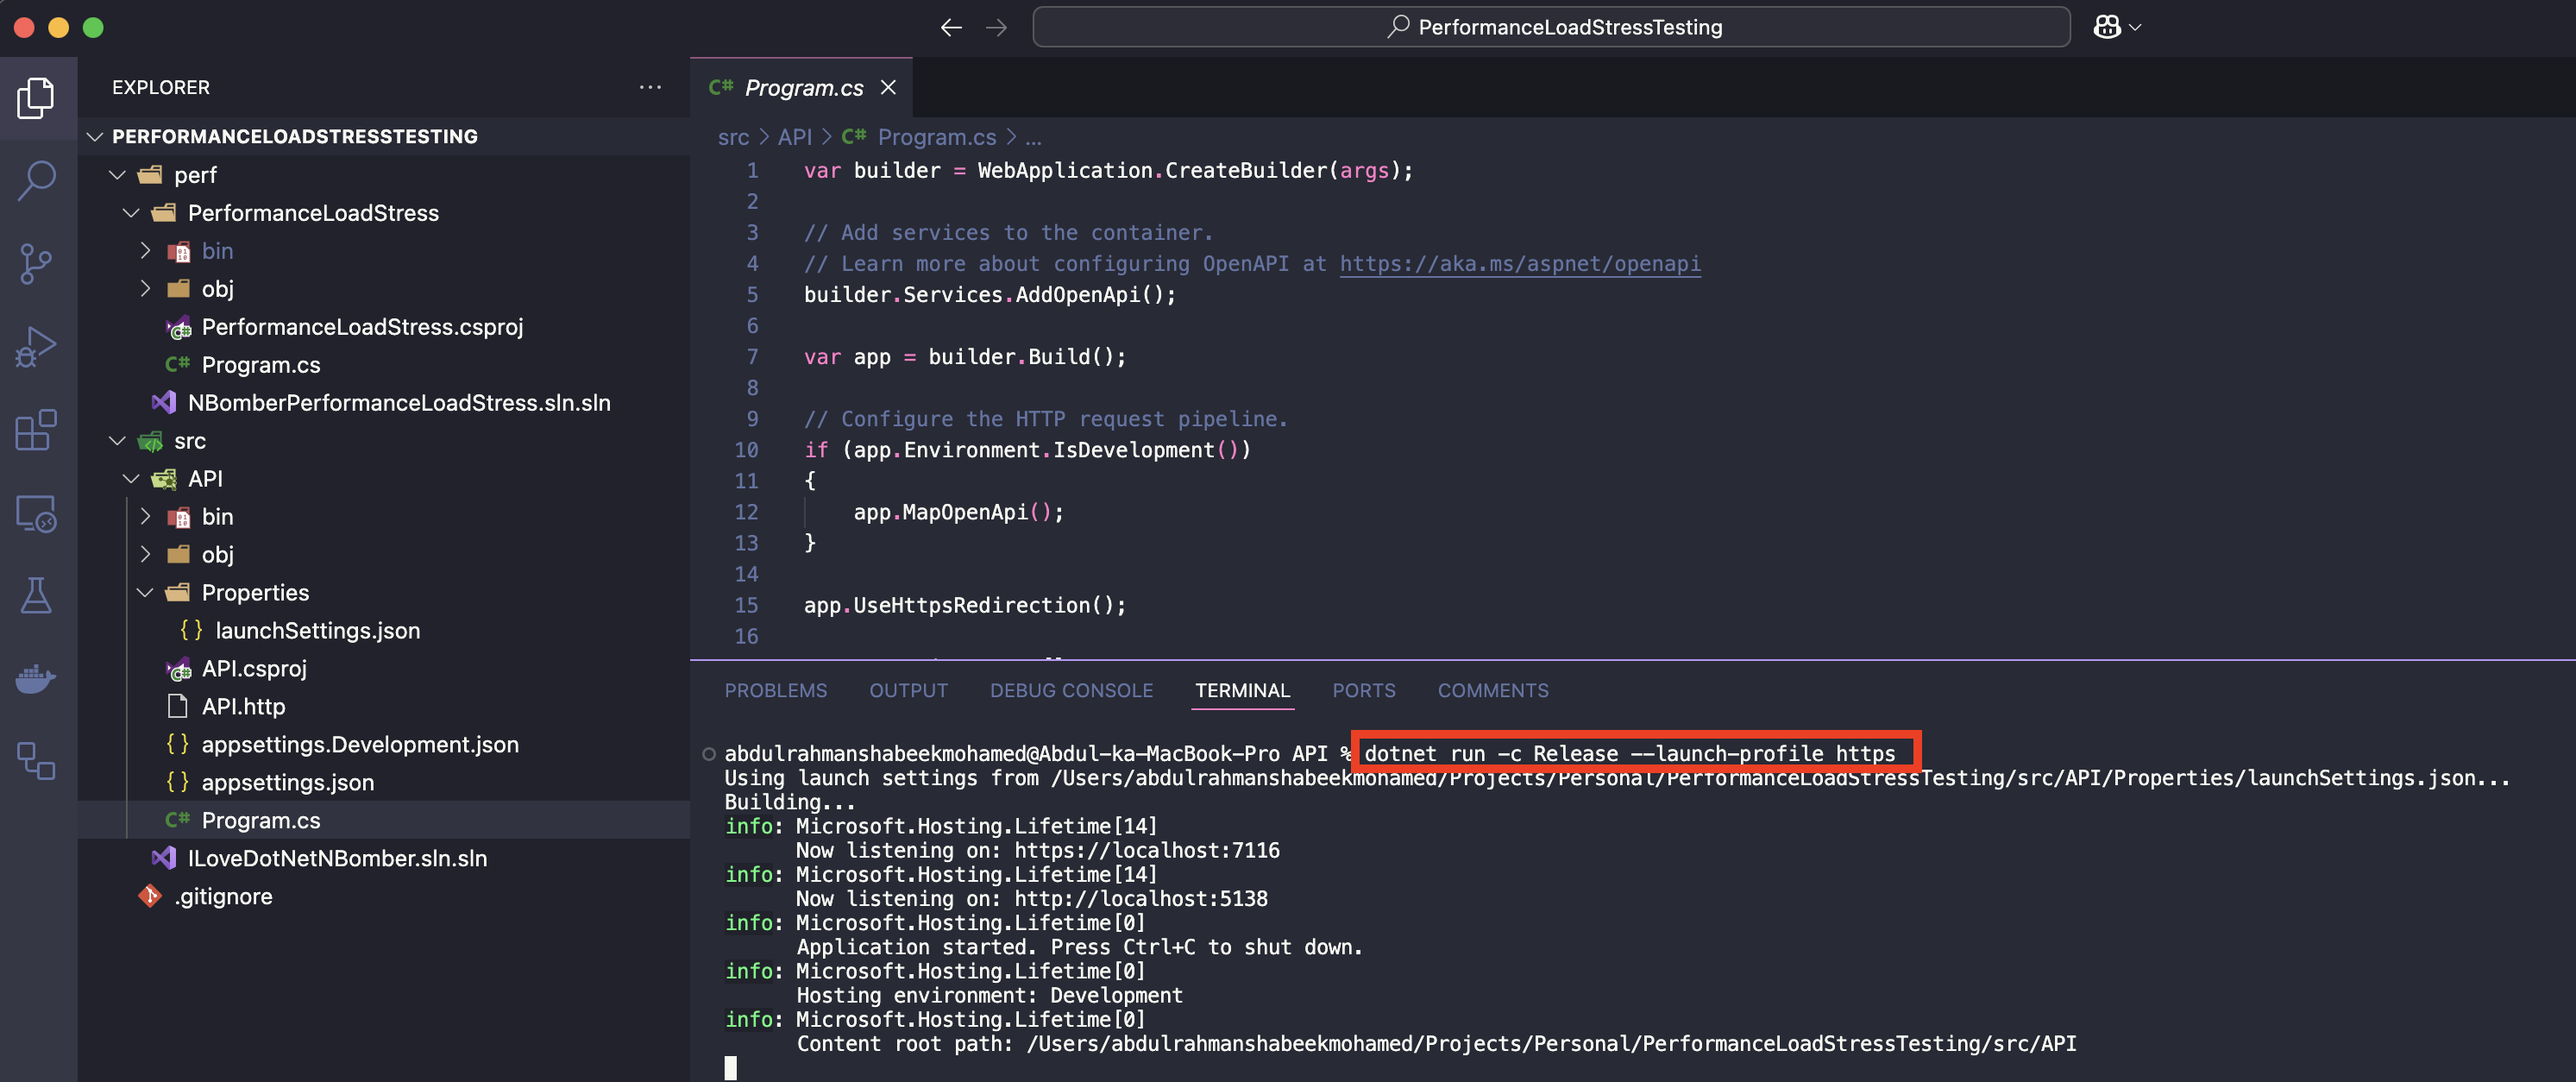Click the breadcrumb ellipsis segment
The height and width of the screenshot is (1082, 2576).
point(1033,137)
